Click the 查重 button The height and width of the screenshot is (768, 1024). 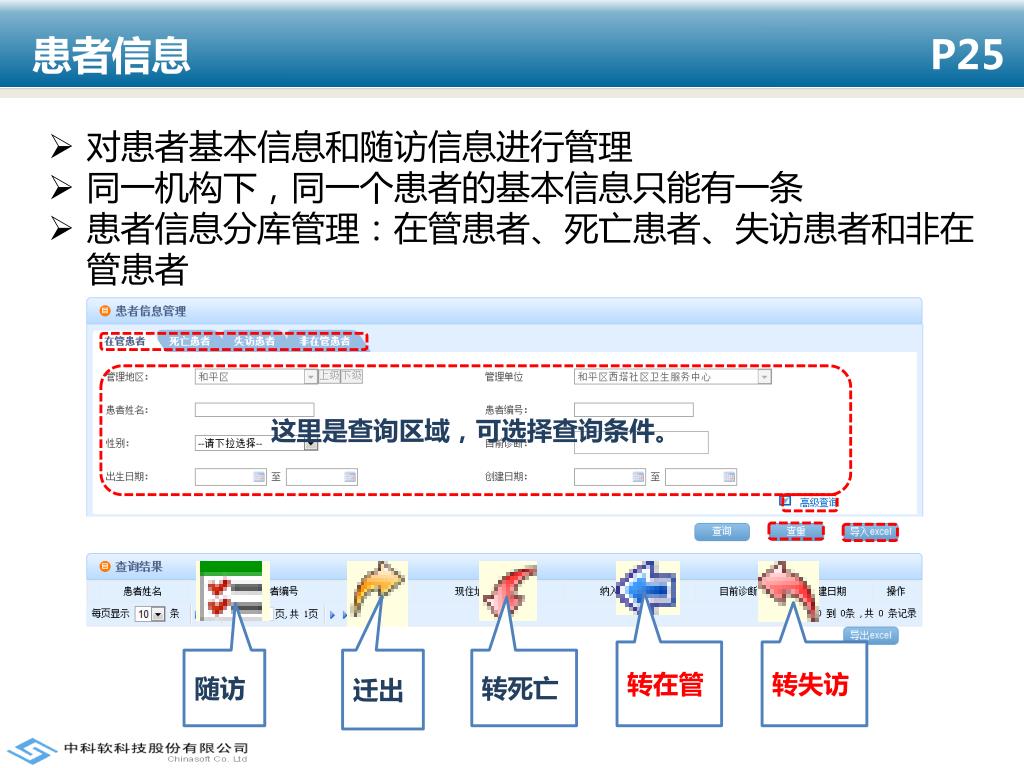(795, 532)
